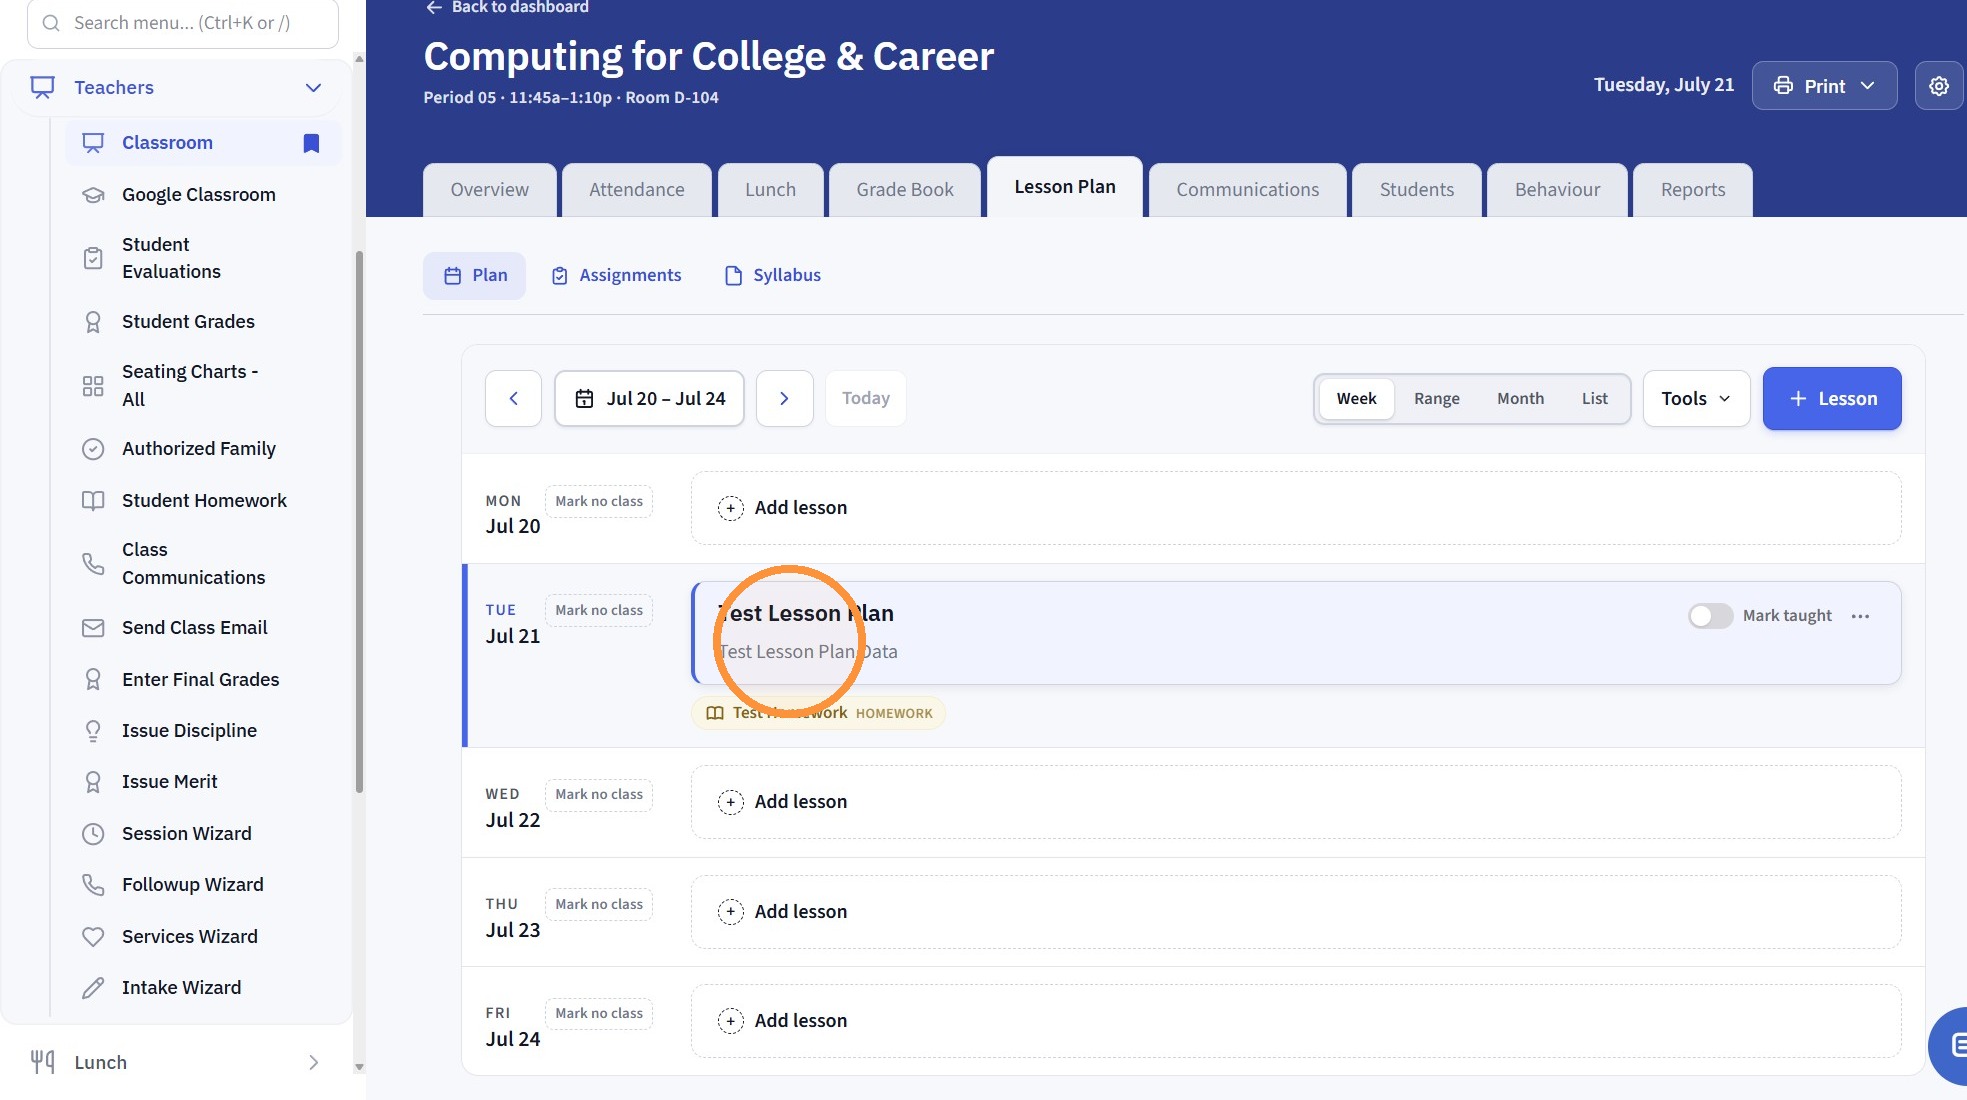Viewport: 1967px width, 1100px height.
Task: Click the Lunch fork and knife icon
Action: (x=43, y=1062)
